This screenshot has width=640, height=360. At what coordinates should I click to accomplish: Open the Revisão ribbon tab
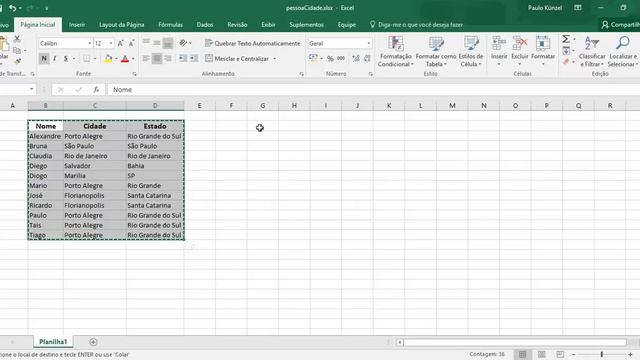point(237,25)
